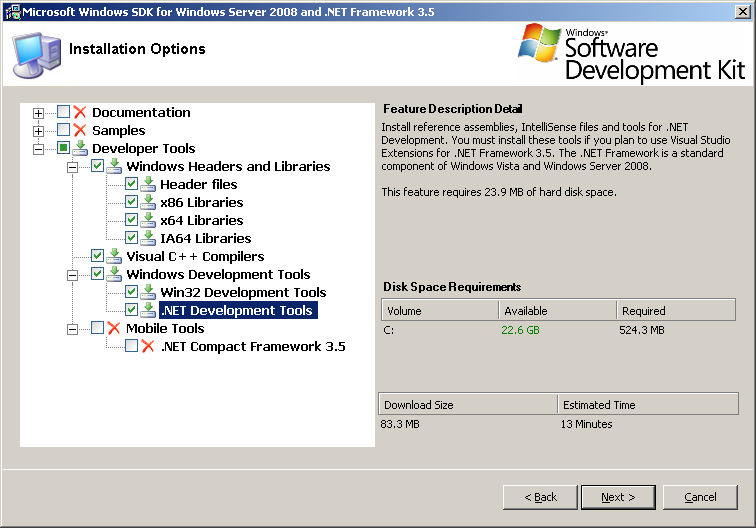The image size is (756, 528).
Task: Uncheck .NET Development Tools checkbox
Action: pos(131,310)
